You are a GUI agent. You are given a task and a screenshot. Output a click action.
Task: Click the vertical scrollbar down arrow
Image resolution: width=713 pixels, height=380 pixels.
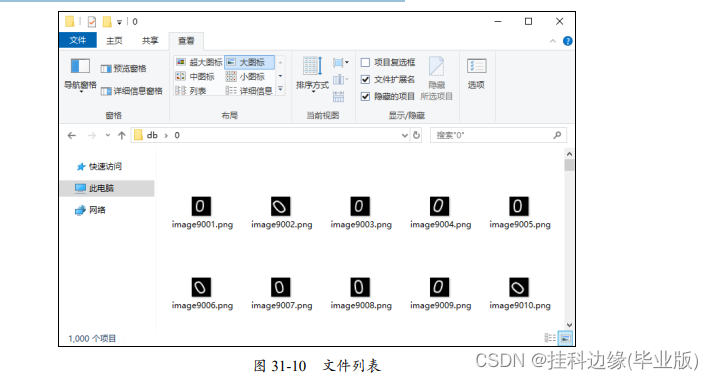click(x=569, y=325)
